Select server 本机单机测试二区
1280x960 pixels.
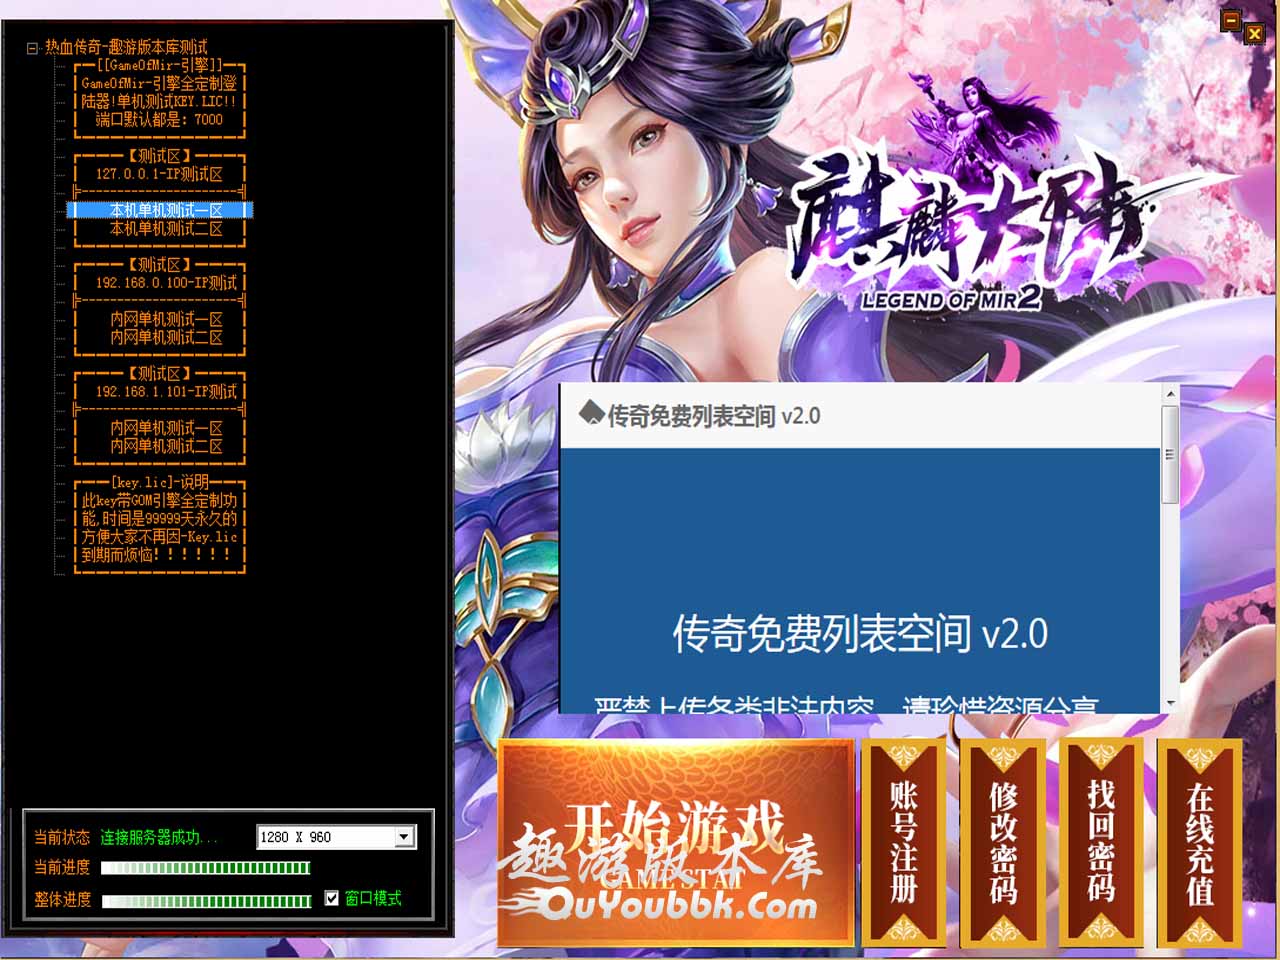pyautogui.click(x=160, y=228)
